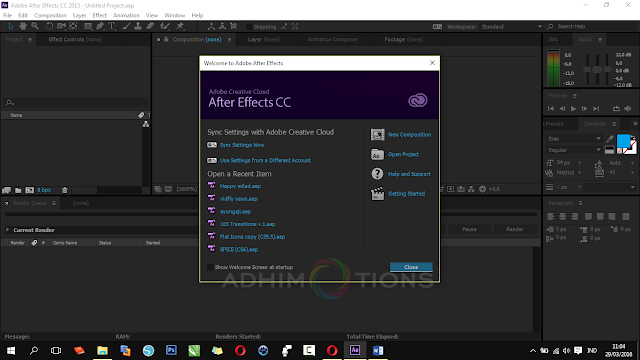Screen dimensions: 640x360
Task: Click the eyedropper in Character panel
Action: [610, 139]
